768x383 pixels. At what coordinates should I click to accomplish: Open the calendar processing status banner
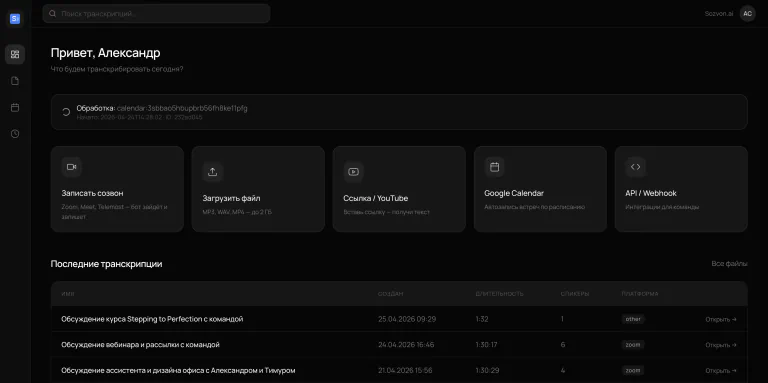(x=399, y=112)
